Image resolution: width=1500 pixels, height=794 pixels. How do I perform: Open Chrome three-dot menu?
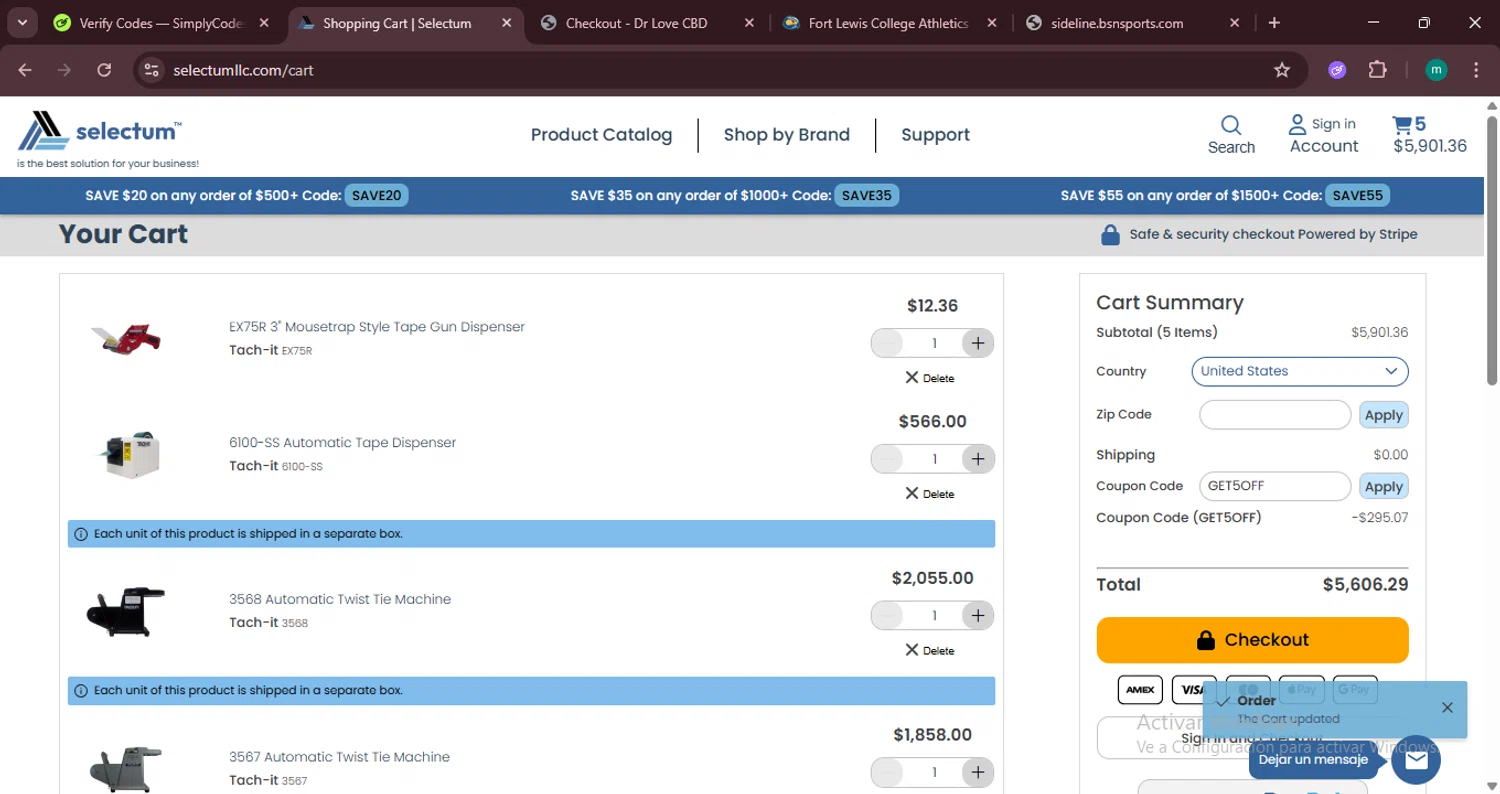pyautogui.click(x=1476, y=70)
